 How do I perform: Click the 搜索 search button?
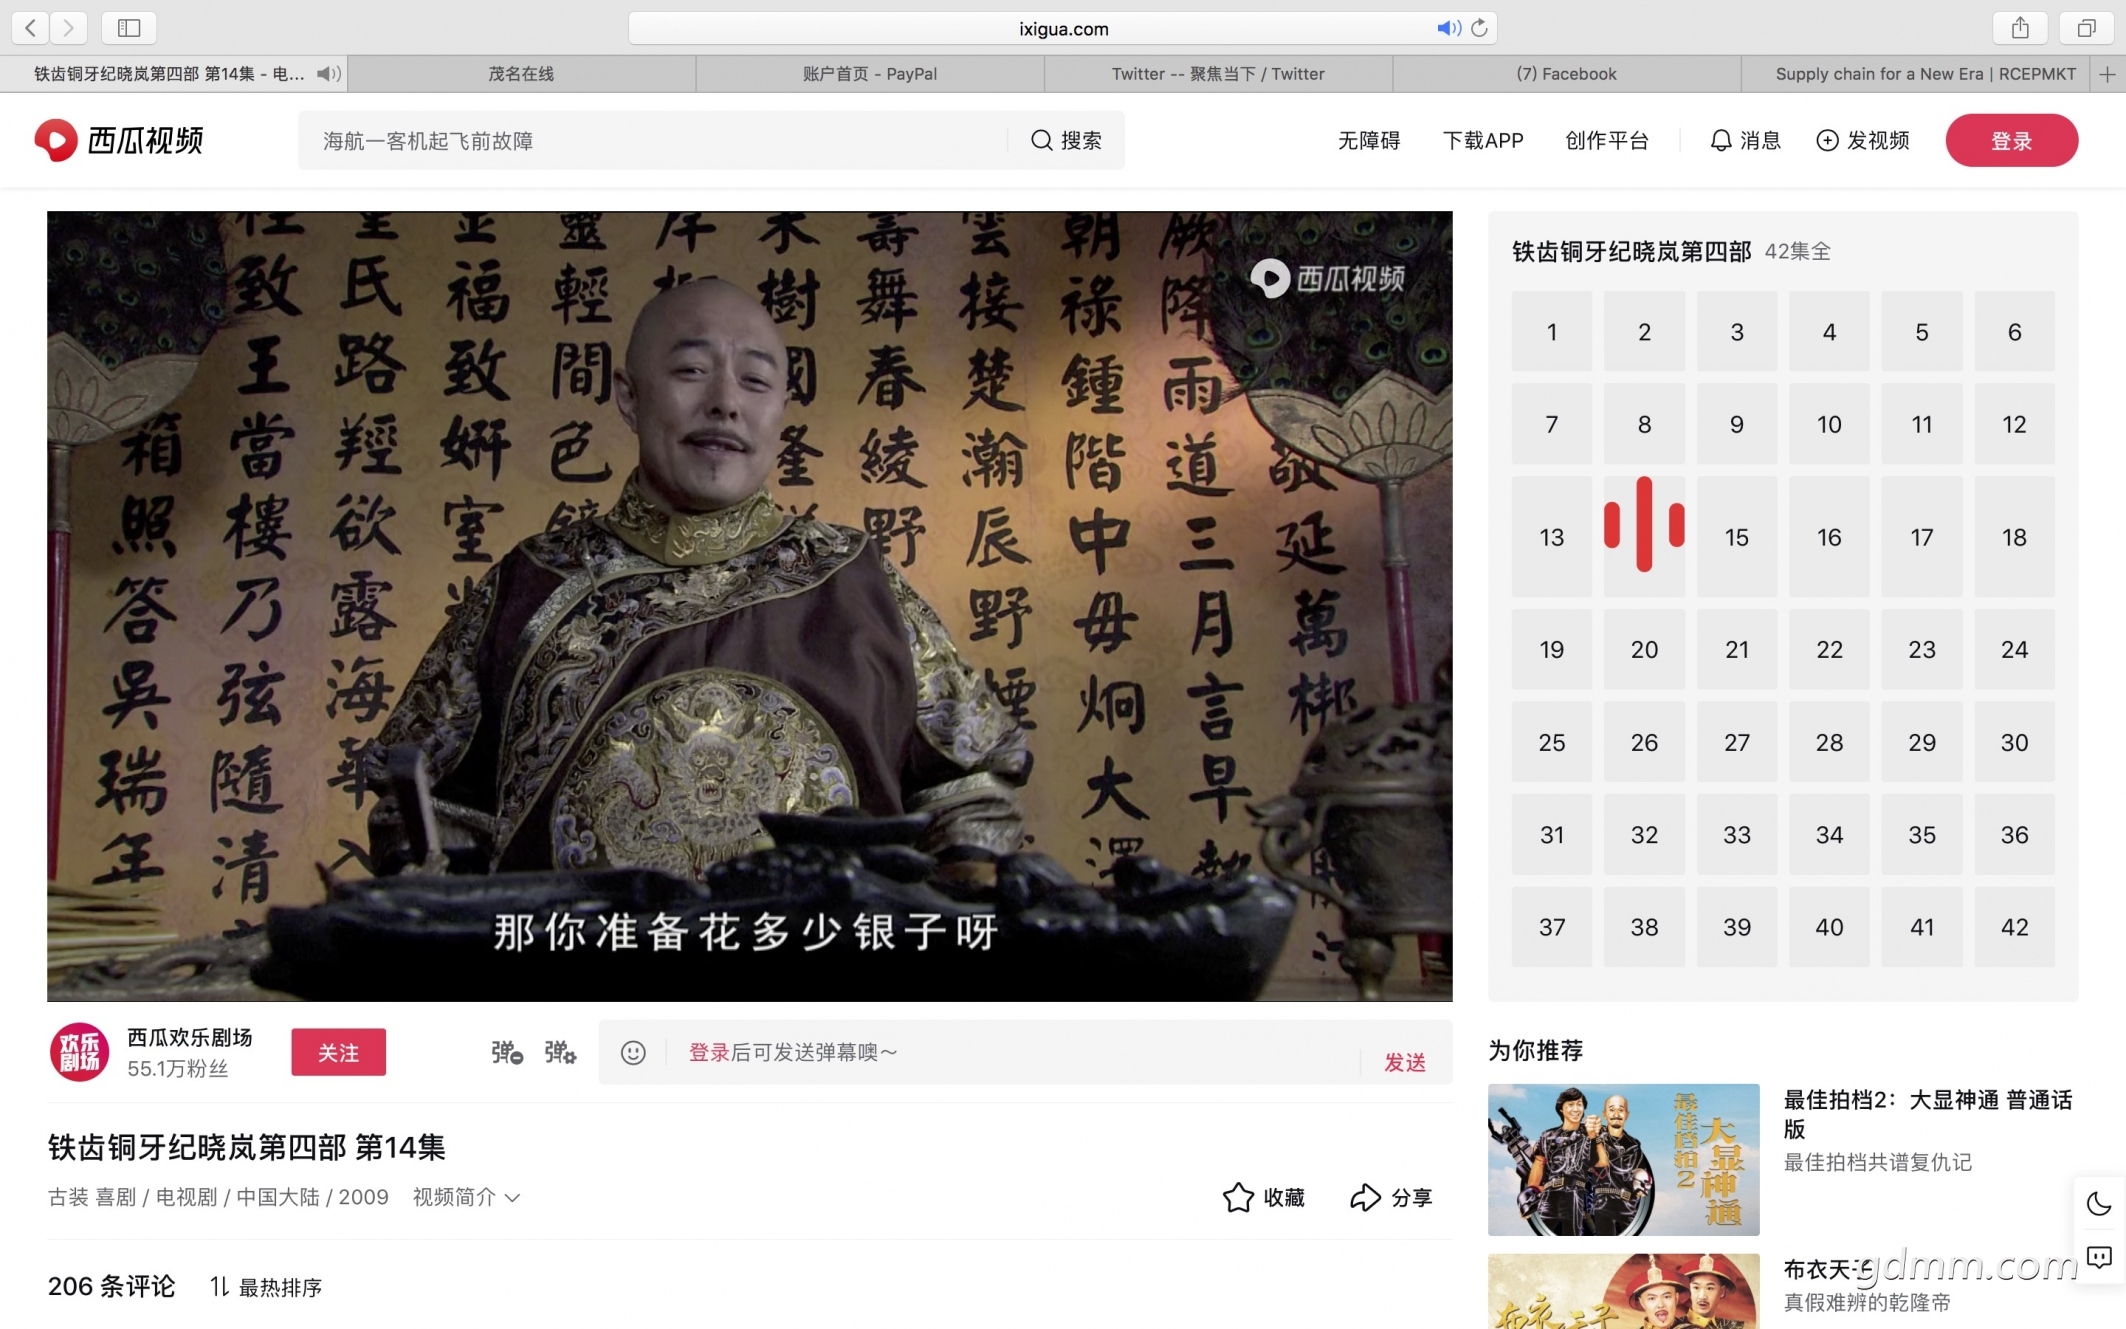point(1066,141)
